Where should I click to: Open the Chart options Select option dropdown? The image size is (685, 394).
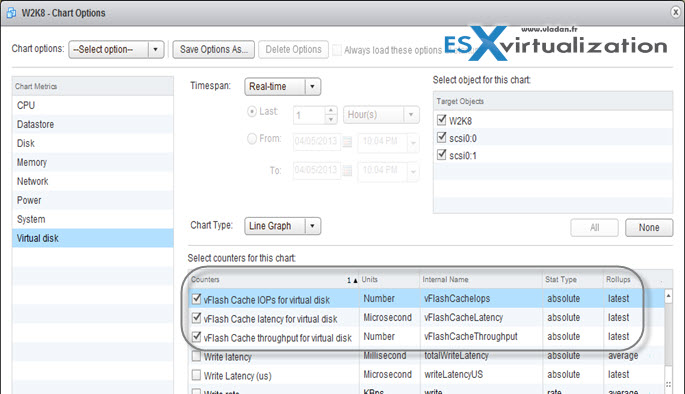(116, 49)
